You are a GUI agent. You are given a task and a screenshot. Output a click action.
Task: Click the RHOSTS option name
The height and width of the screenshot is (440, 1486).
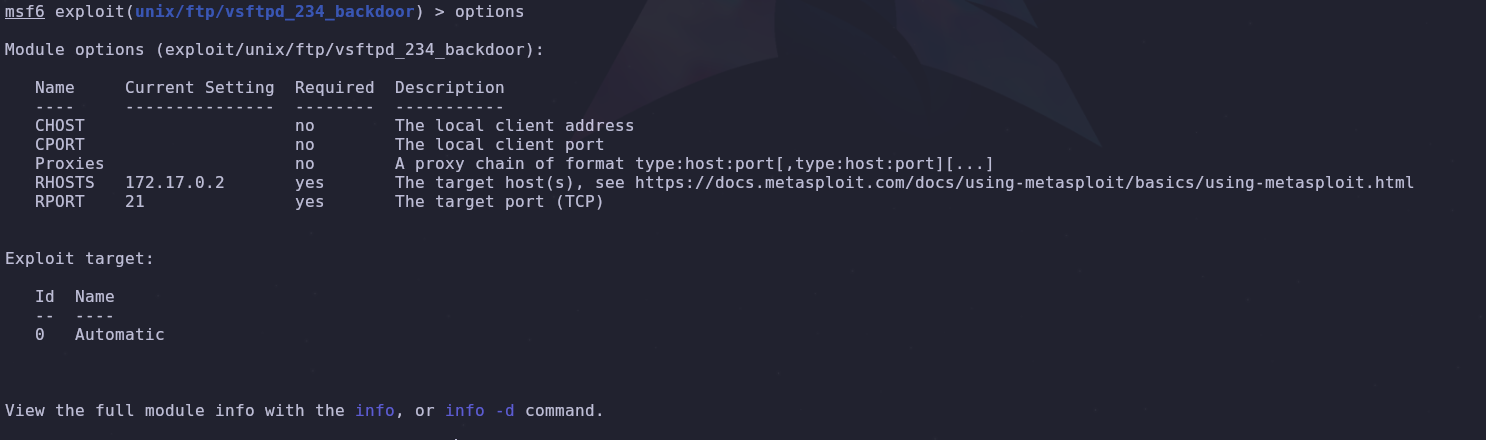[x=65, y=183]
